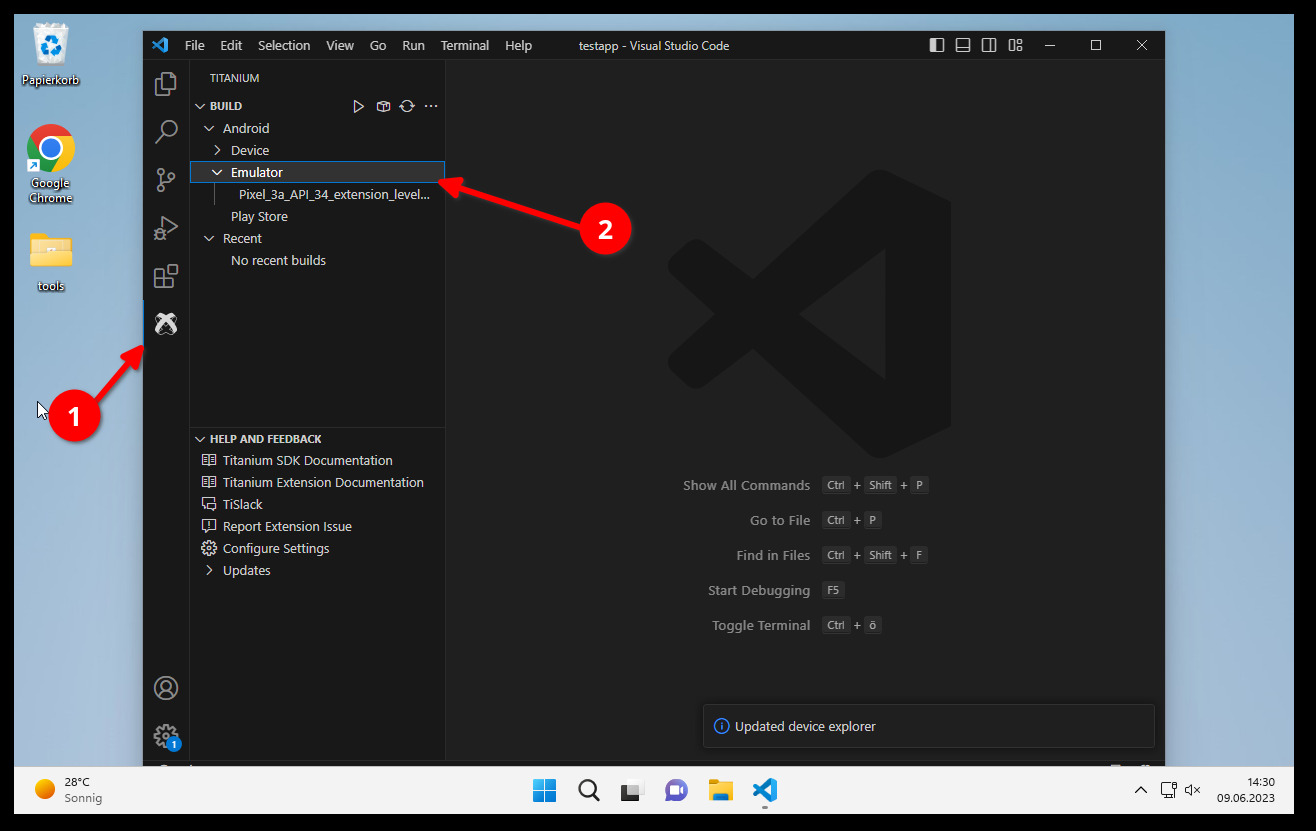
Task: Open taskbar Search magnifier
Action: pos(588,790)
